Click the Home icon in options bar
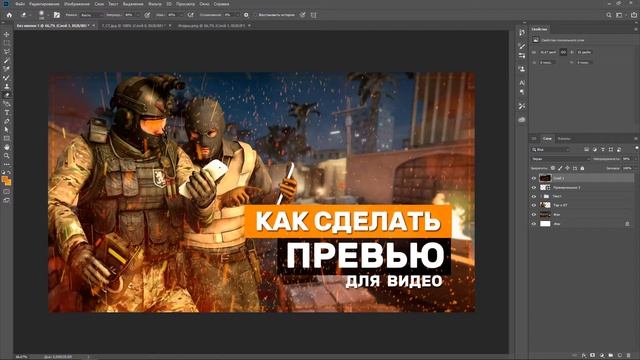Screen dimensions: 640x360 click(x=9, y=15)
